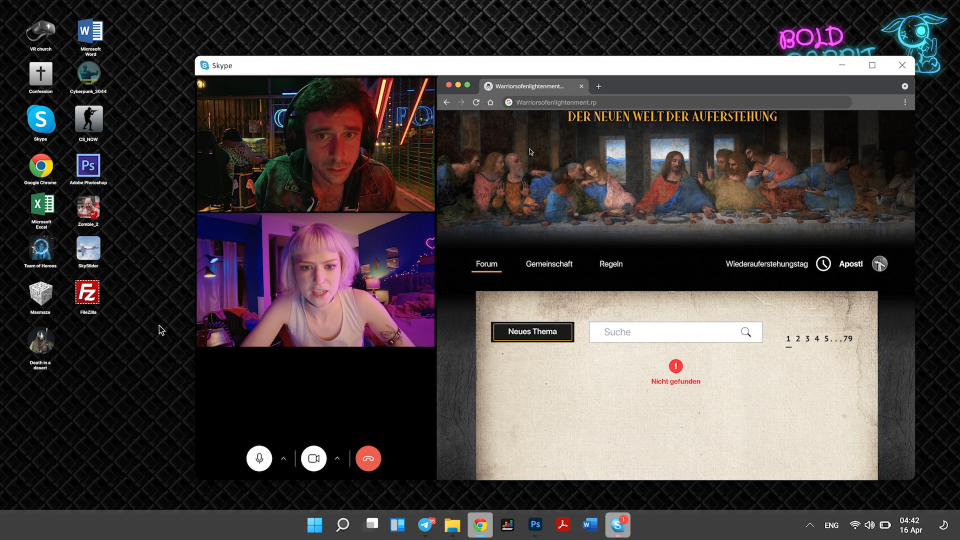Click the Apostl avatar icon
The image size is (960, 540).
pos(880,264)
